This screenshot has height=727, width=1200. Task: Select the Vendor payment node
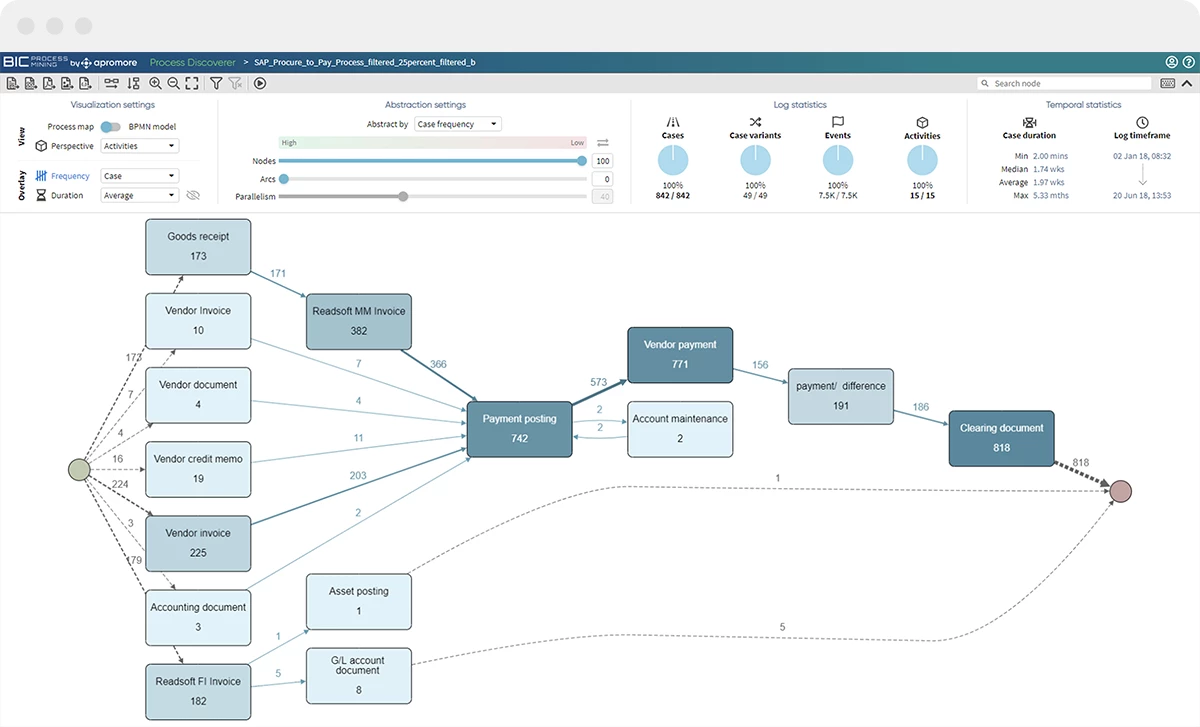[x=680, y=355]
